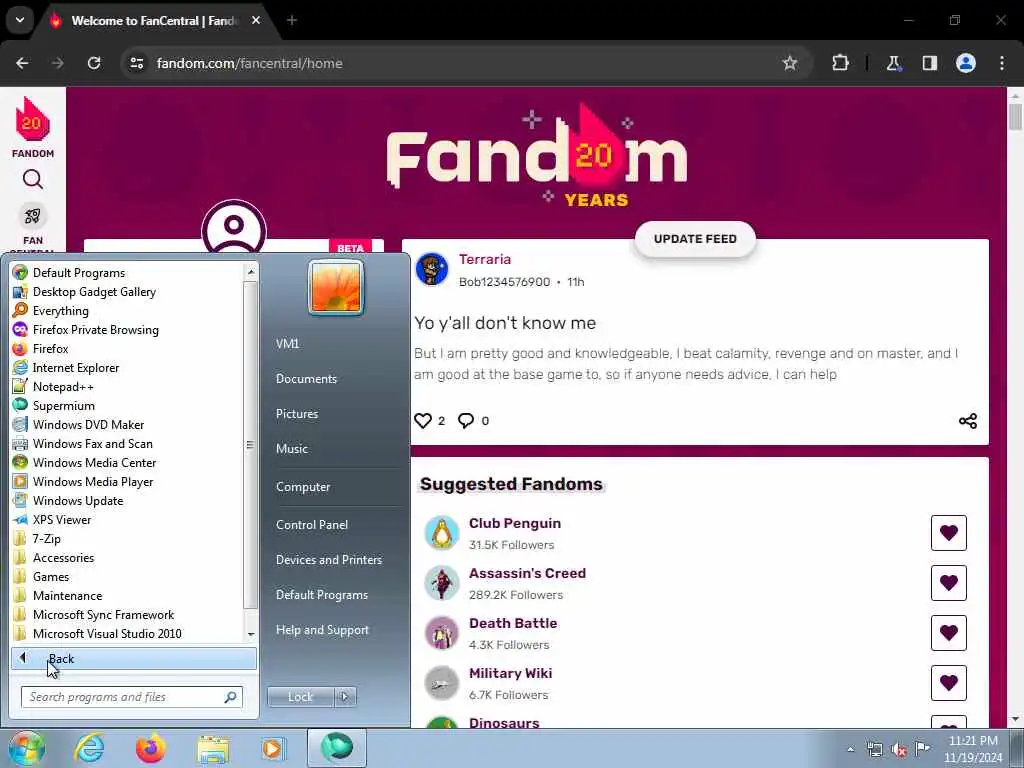
Task: Open the Death Battle fandom link
Action: [x=513, y=623]
